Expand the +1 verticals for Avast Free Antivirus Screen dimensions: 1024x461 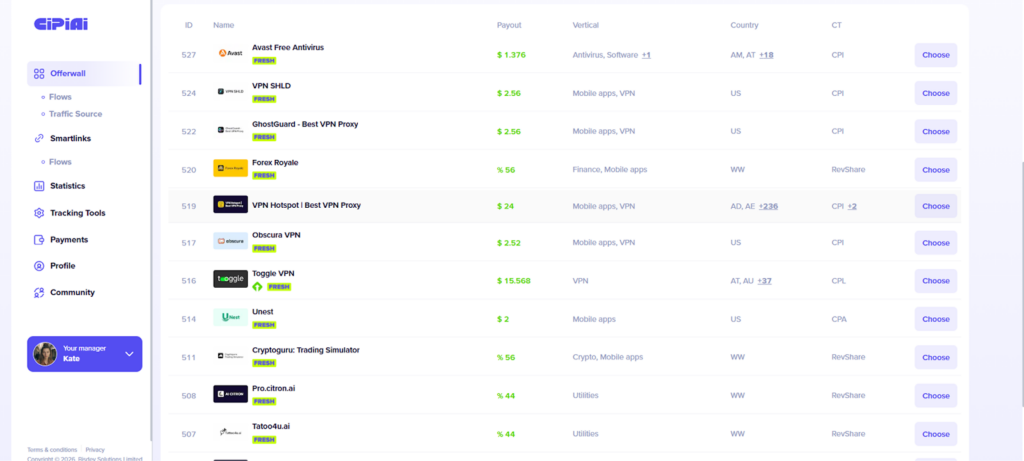pyautogui.click(x=646, y=55)
